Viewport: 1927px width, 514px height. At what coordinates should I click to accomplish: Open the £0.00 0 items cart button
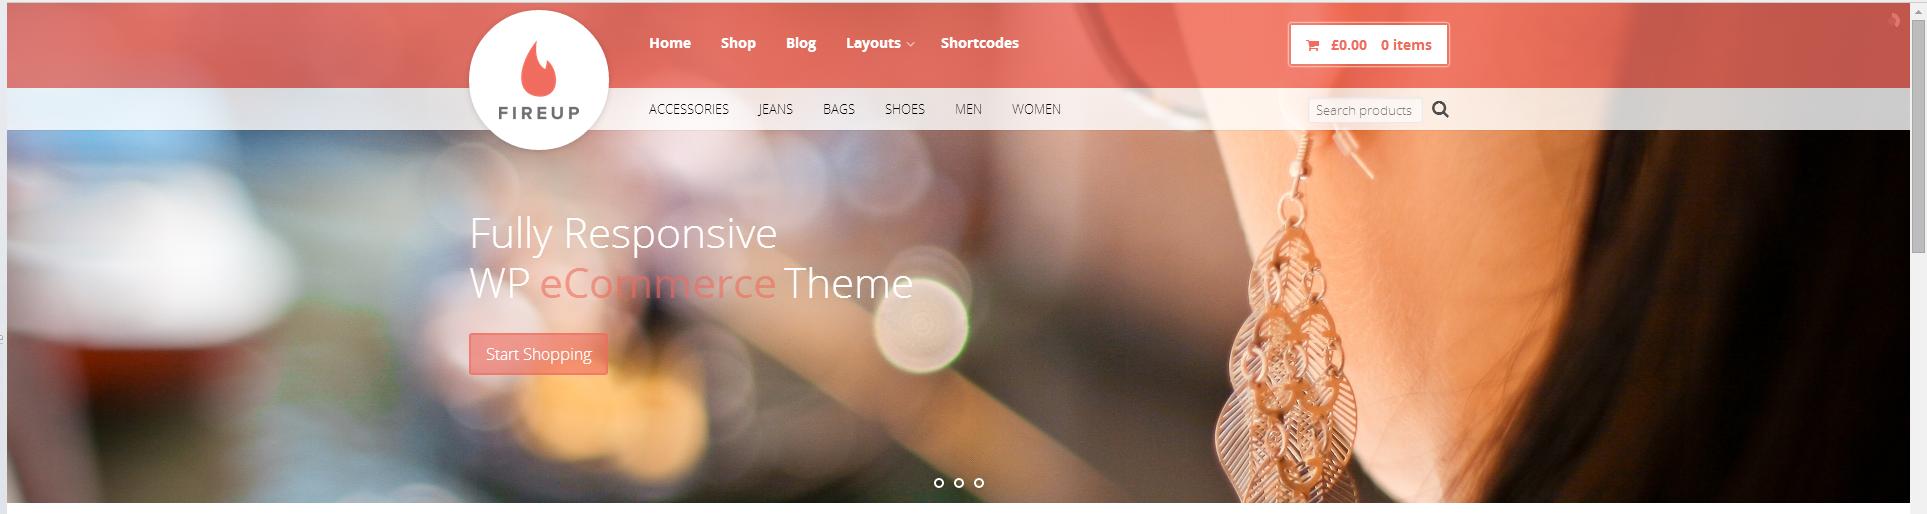pos(1369,45)
